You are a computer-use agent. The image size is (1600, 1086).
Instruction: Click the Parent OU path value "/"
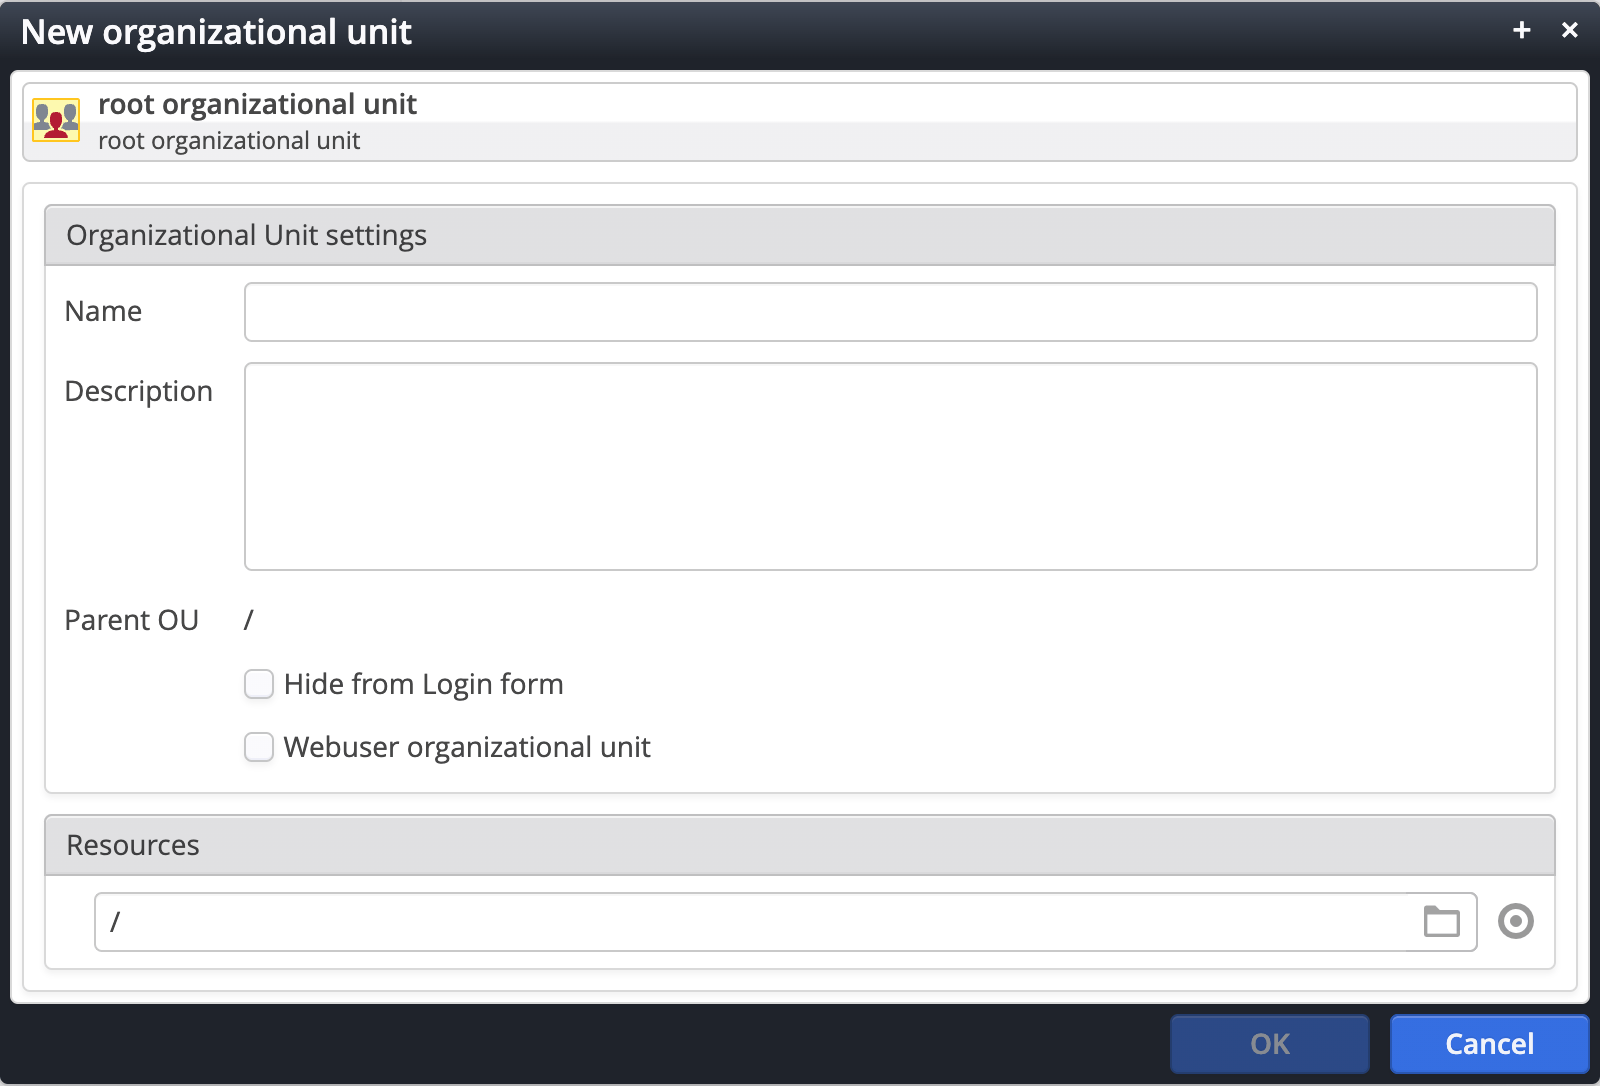[249, 619]
